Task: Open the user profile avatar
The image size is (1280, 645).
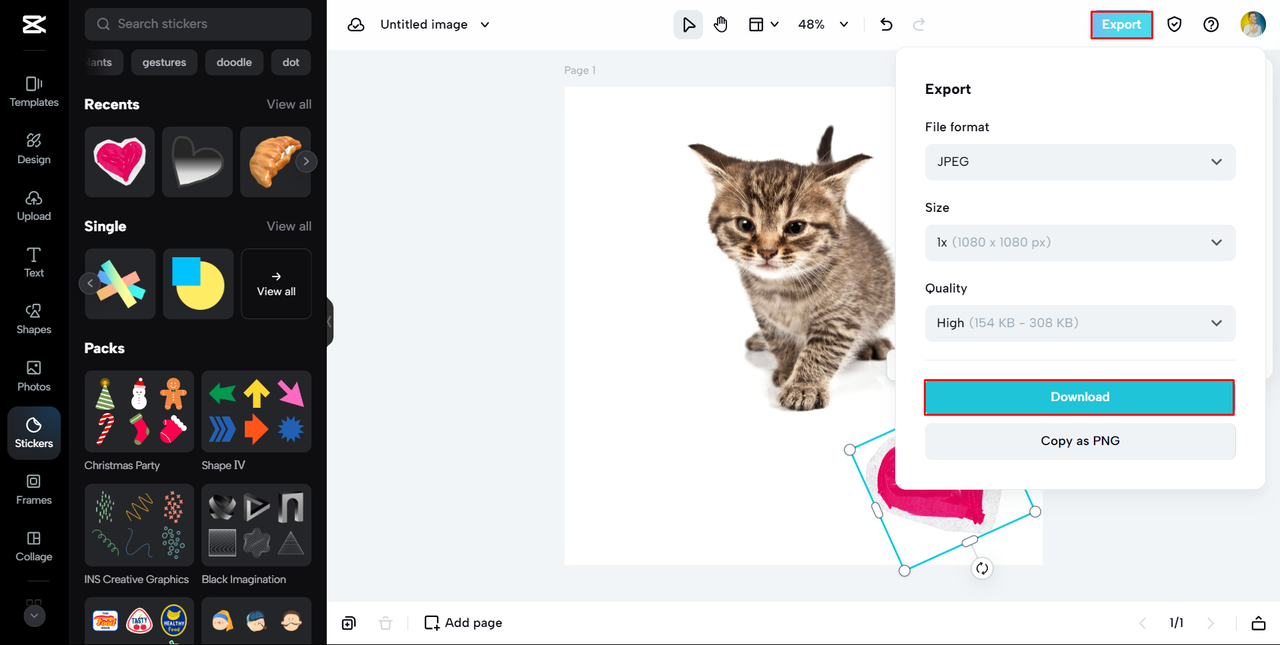Action: pos(1253,25)
